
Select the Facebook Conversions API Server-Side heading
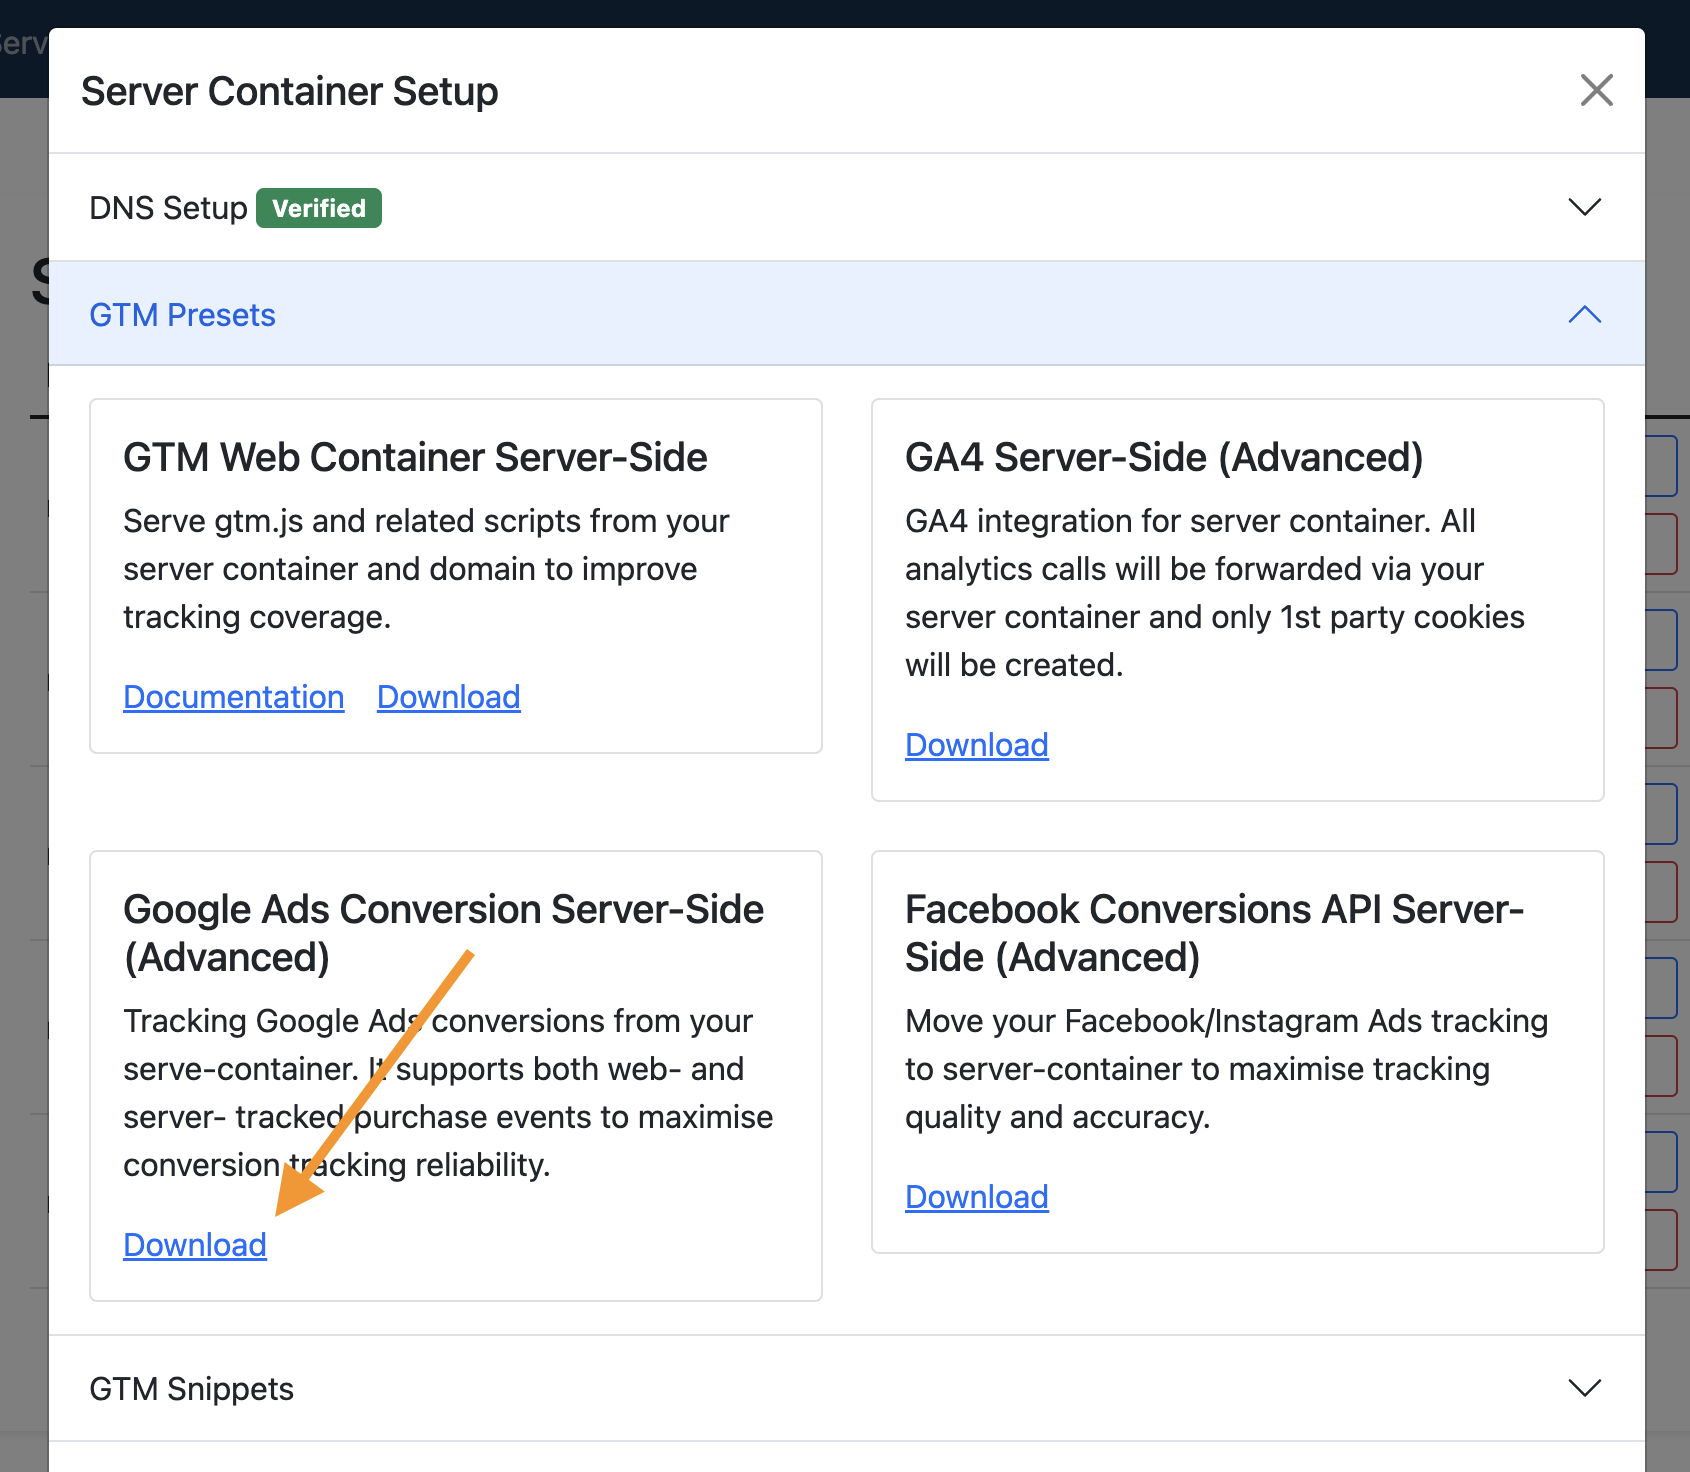[1214, 933]
